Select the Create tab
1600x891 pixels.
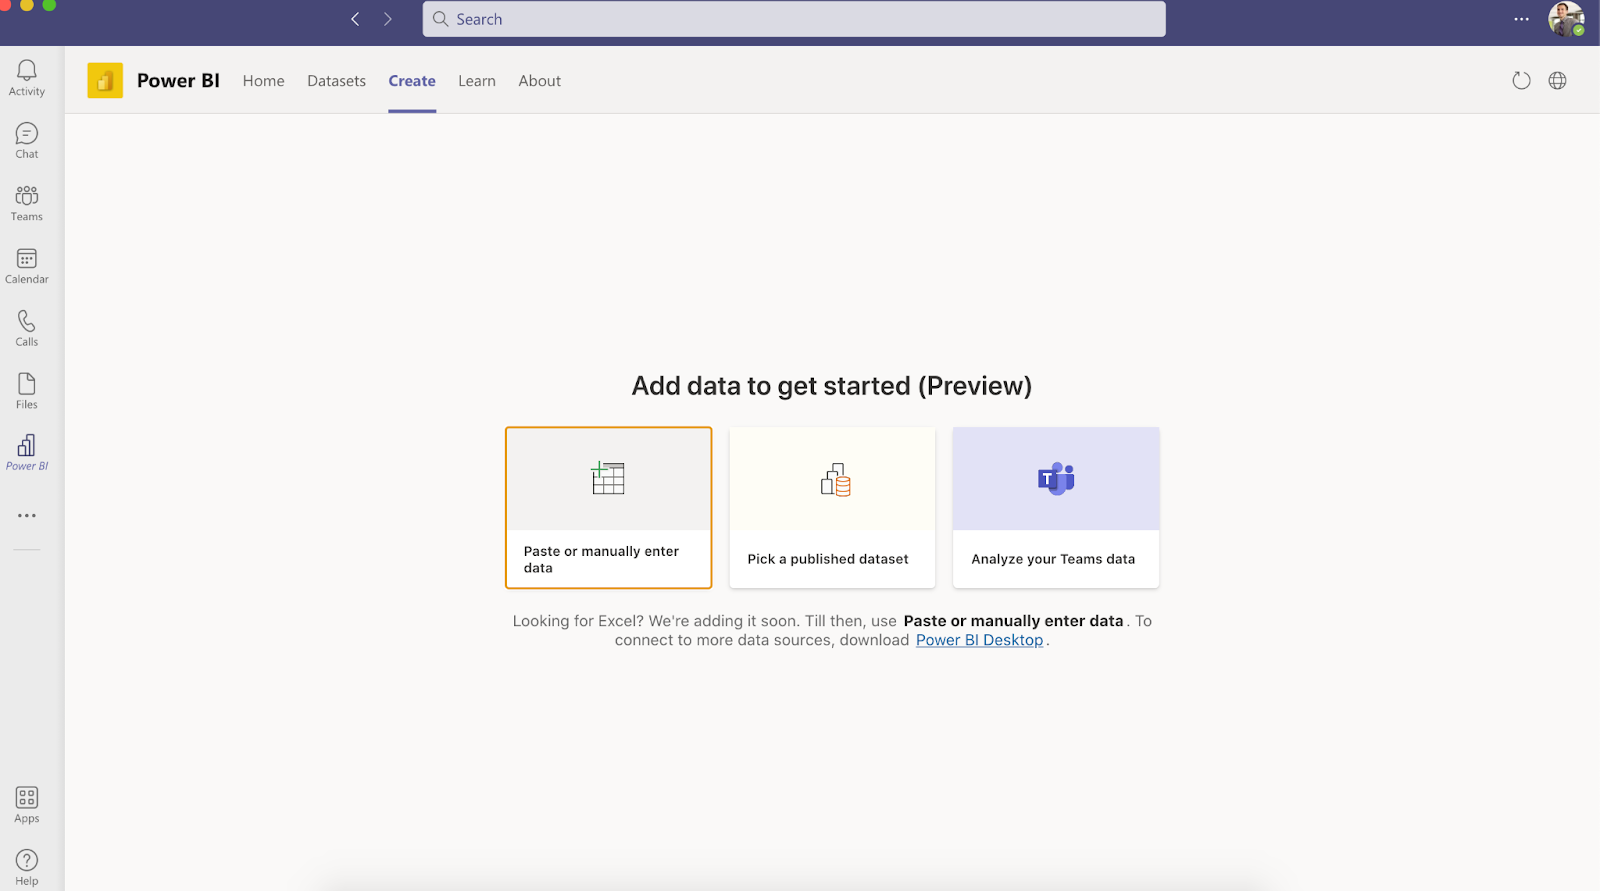click(x=412, y=81)
